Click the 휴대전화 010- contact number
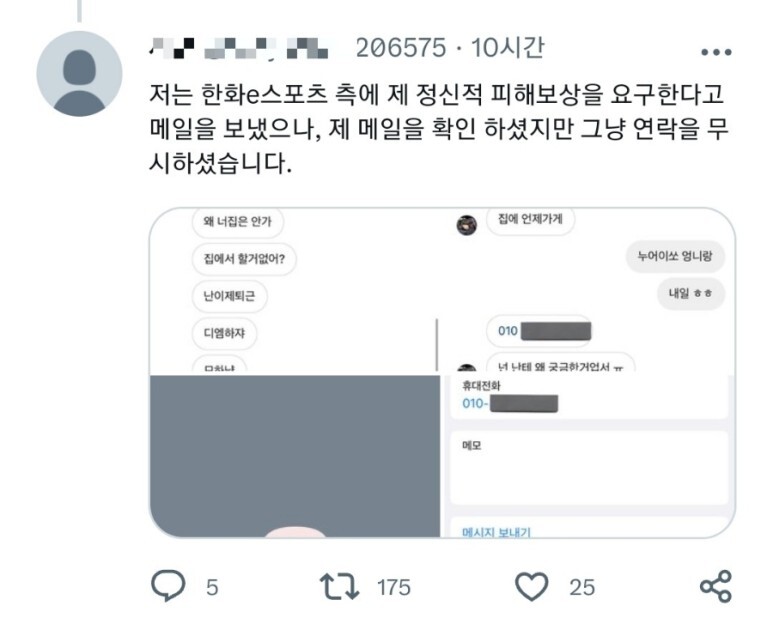This screenshot has width=773, height=630. [510, 403]
